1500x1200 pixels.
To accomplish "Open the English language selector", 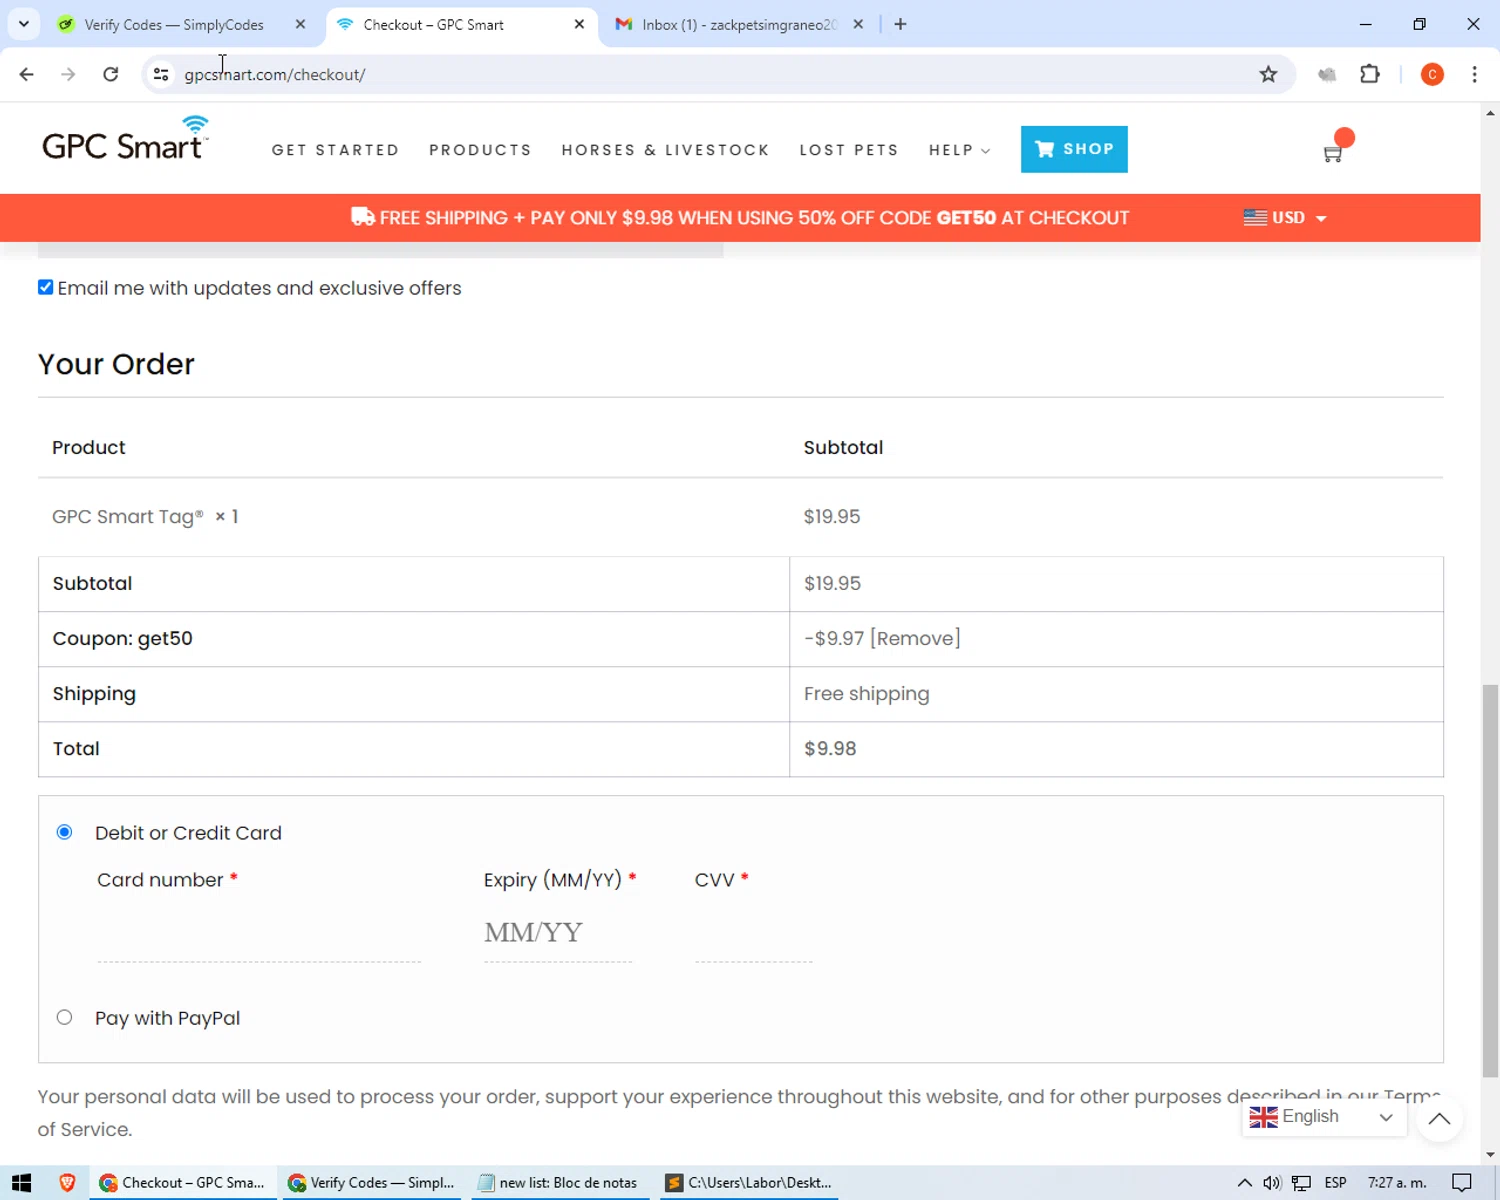I will pyautogui.click(x=1323, y=1117).
